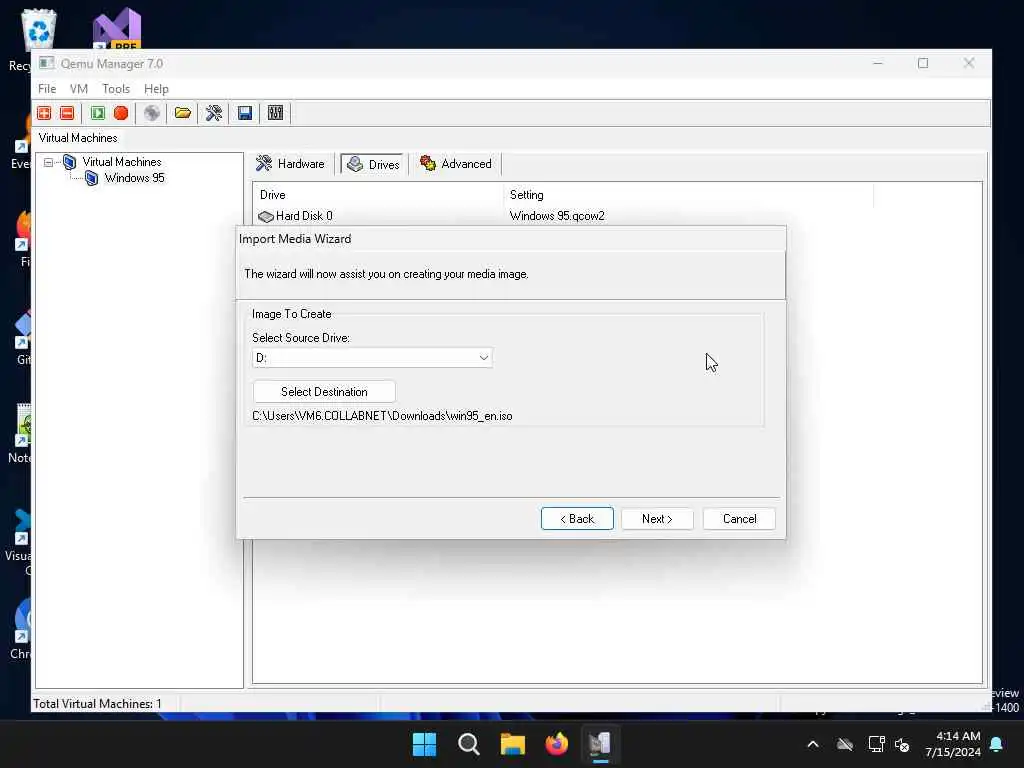Click the Windows 95.qcow2 setting cell
The image size is (1024, 768).
point(557,216)
